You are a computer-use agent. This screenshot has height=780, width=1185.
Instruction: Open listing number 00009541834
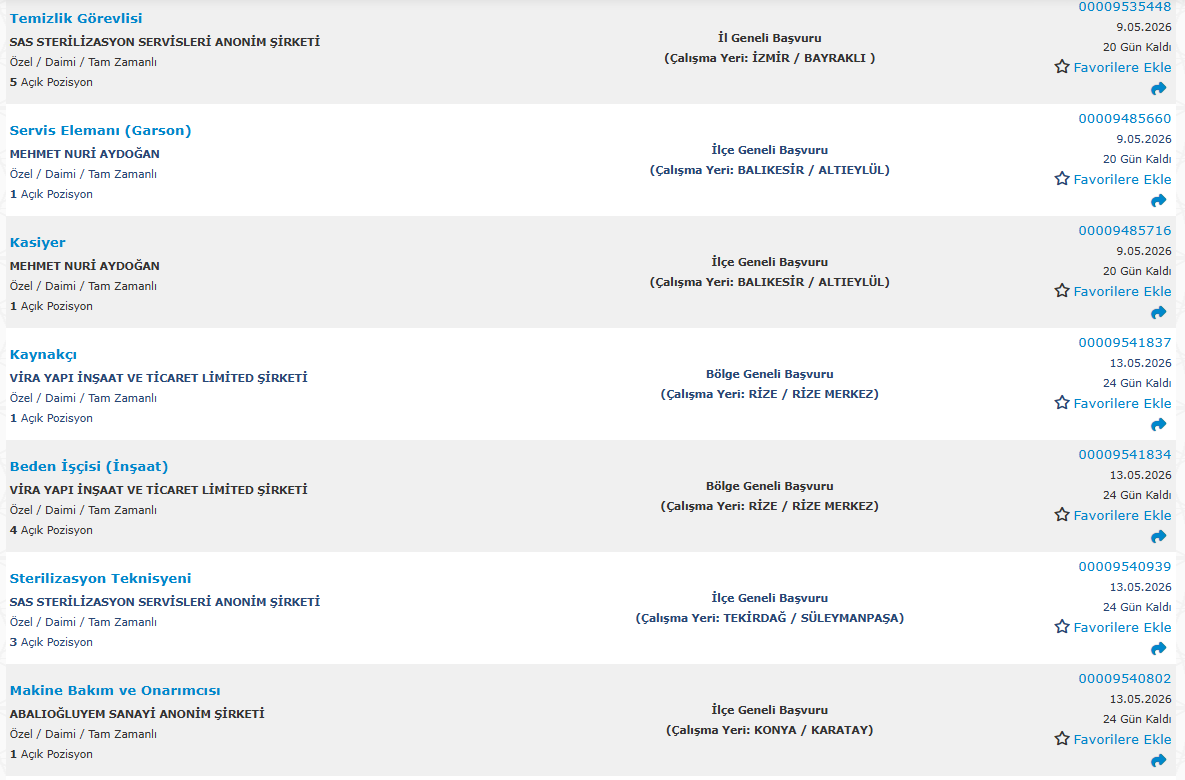1124,455
